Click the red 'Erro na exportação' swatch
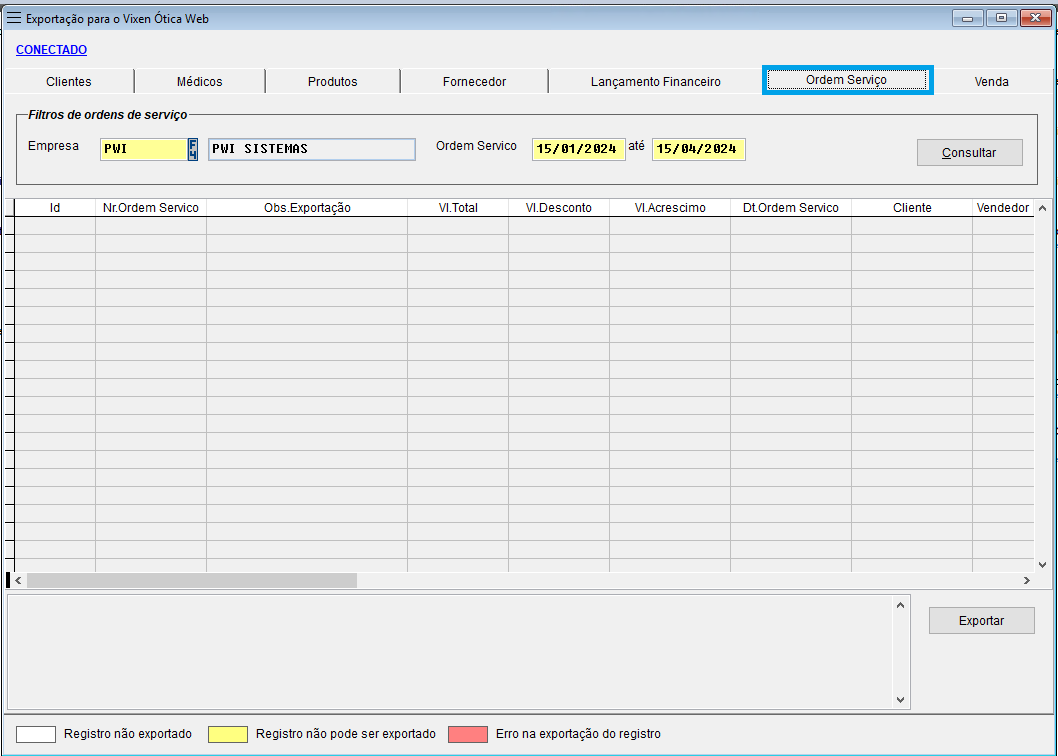The width and height of the screenshot is (1058, 756). 467,734
